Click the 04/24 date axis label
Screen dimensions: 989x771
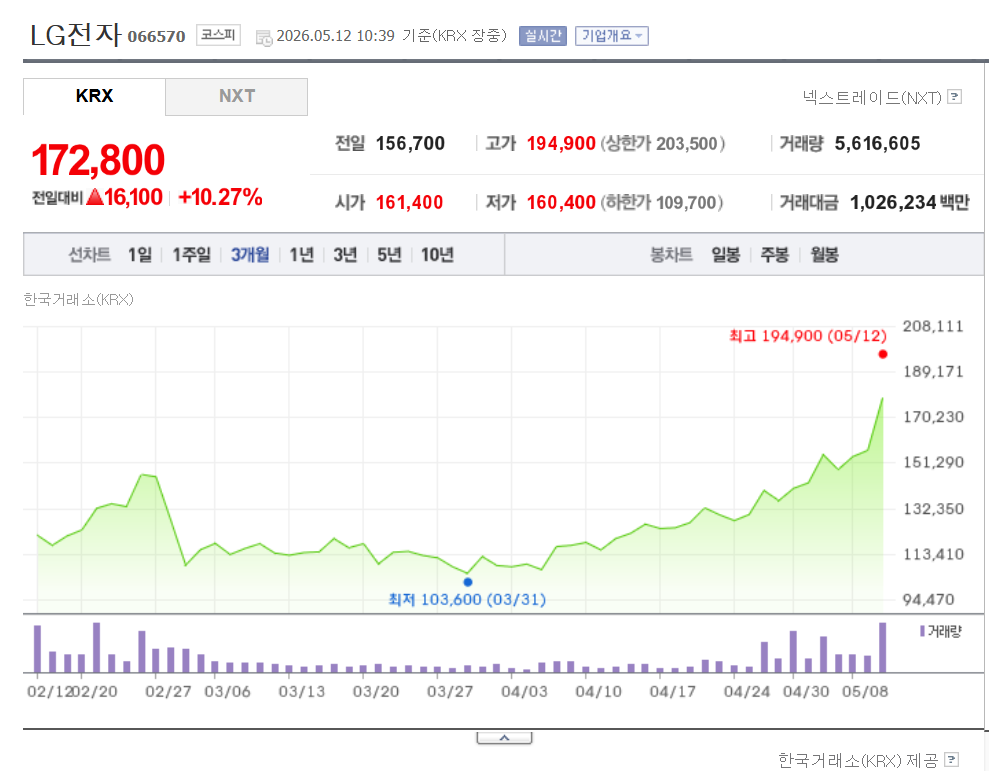[747, 692]
